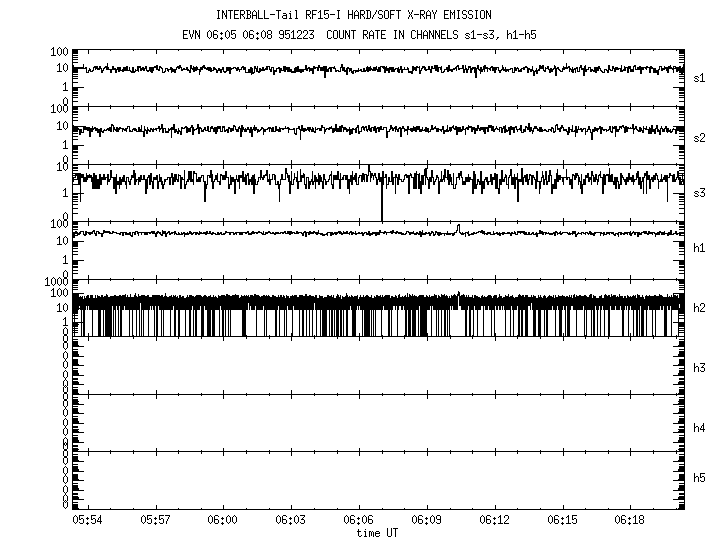Viewport: 720px width, 550px height.
Task: Select the h3 channel label
Action: 699,368
